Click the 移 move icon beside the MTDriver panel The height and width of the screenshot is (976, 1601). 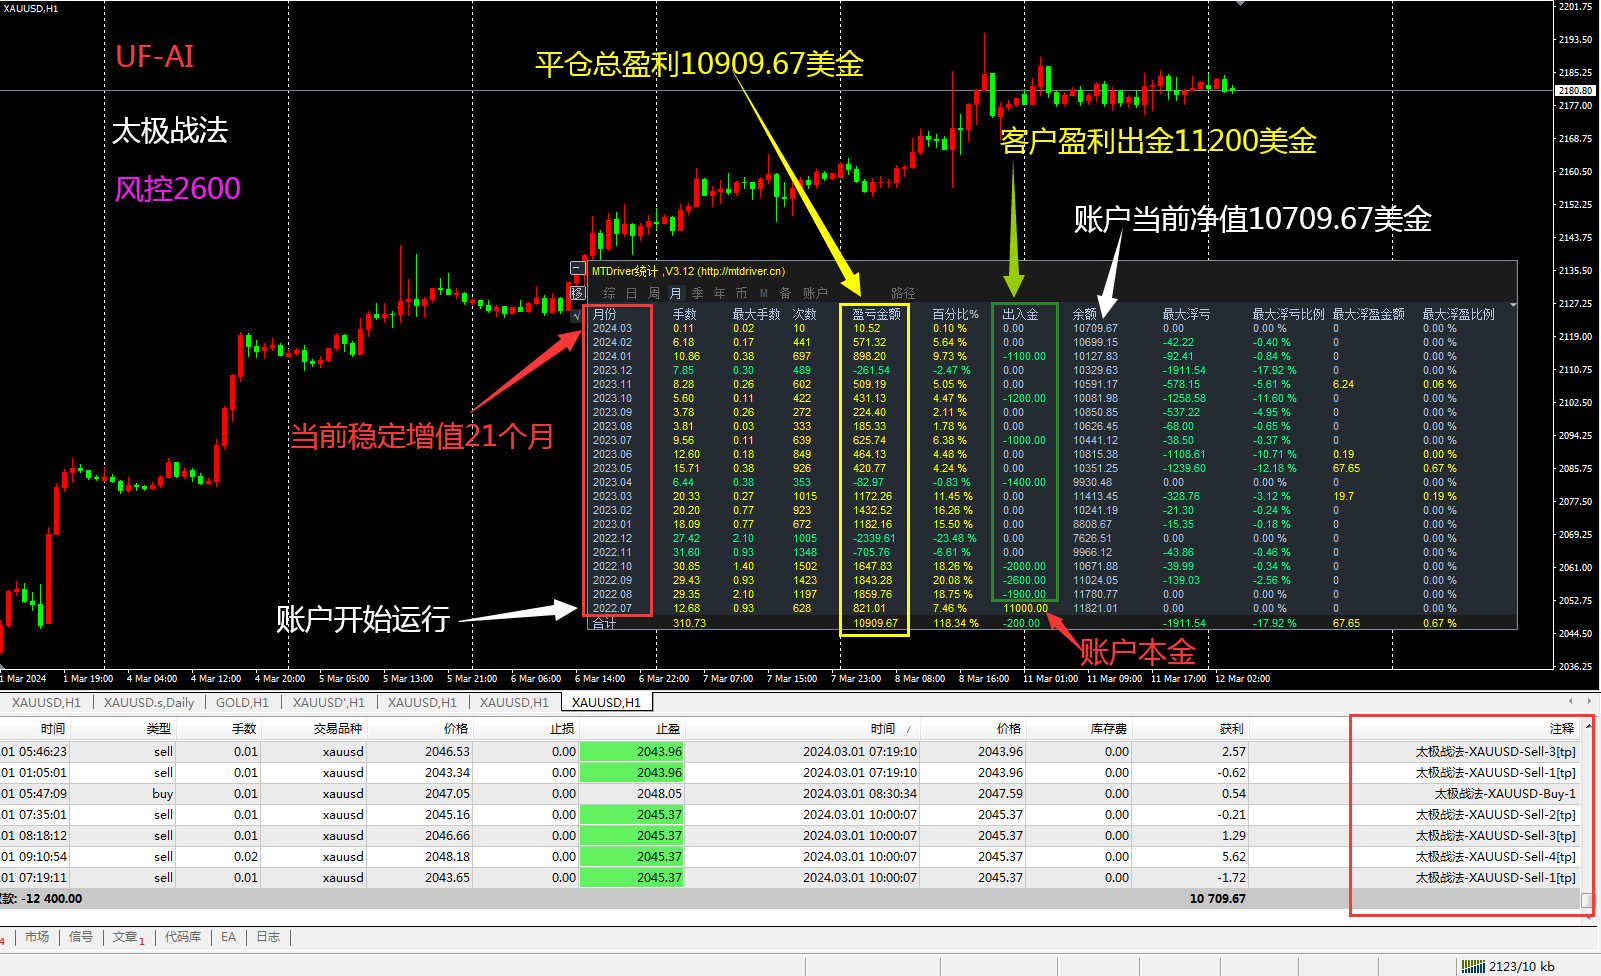click(x=577, y=293)
